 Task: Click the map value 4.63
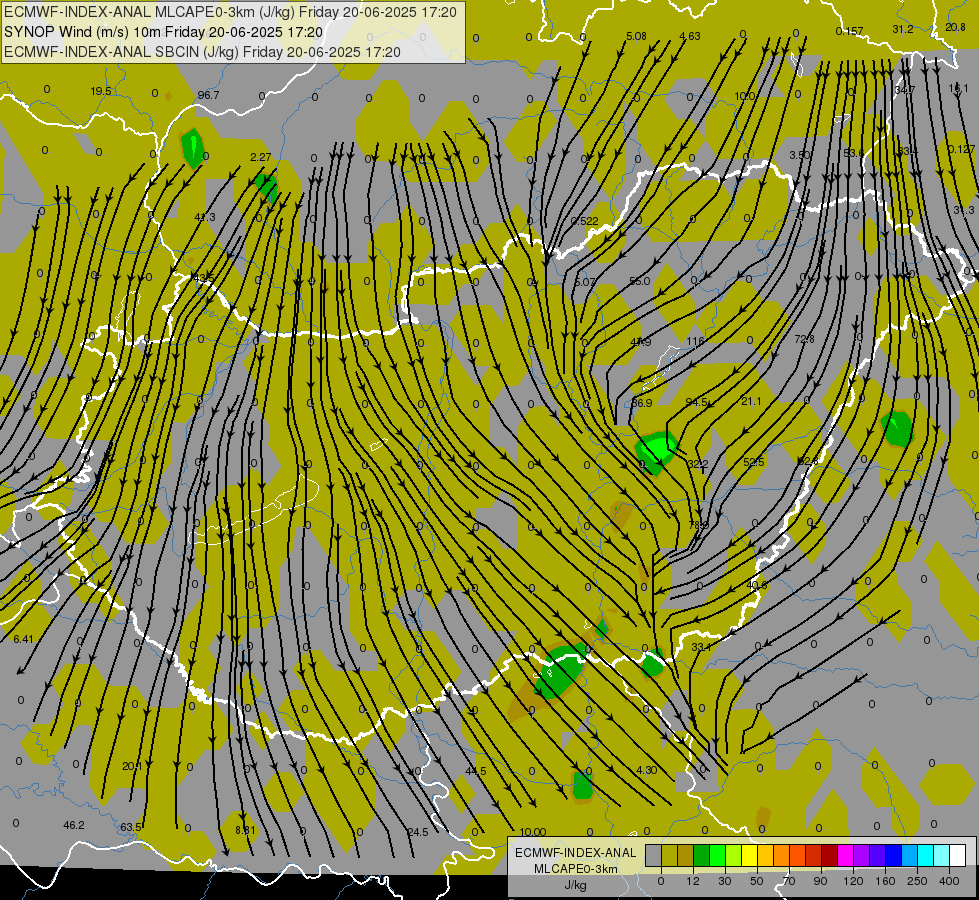click(690, 36)
